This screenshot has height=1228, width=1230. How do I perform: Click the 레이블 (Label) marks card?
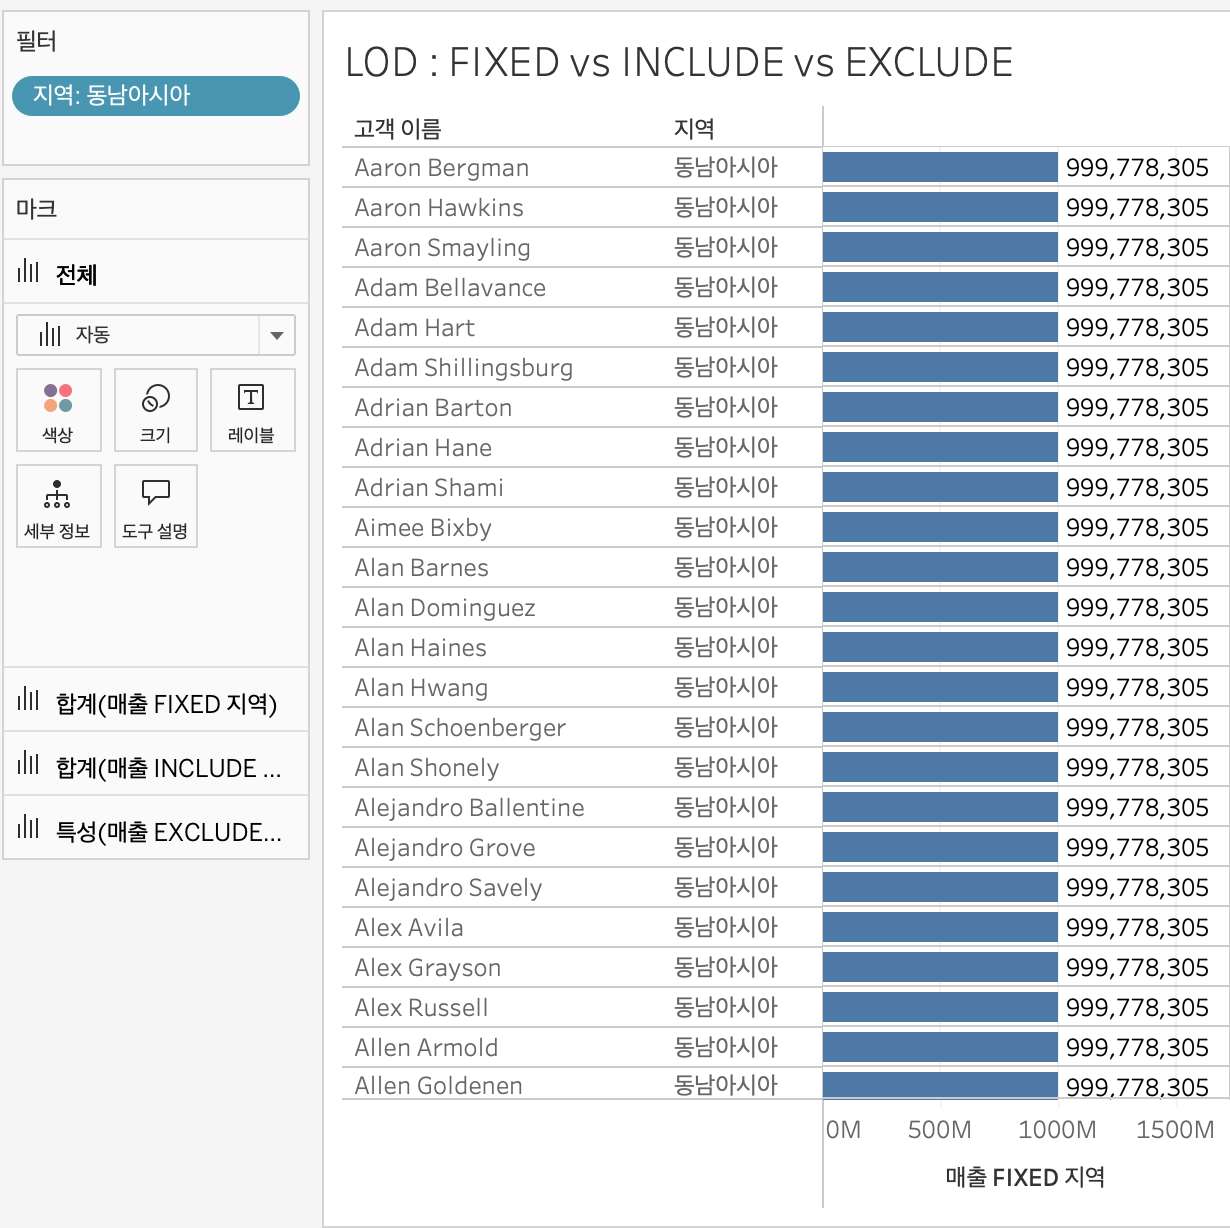[x=253, y=410]
